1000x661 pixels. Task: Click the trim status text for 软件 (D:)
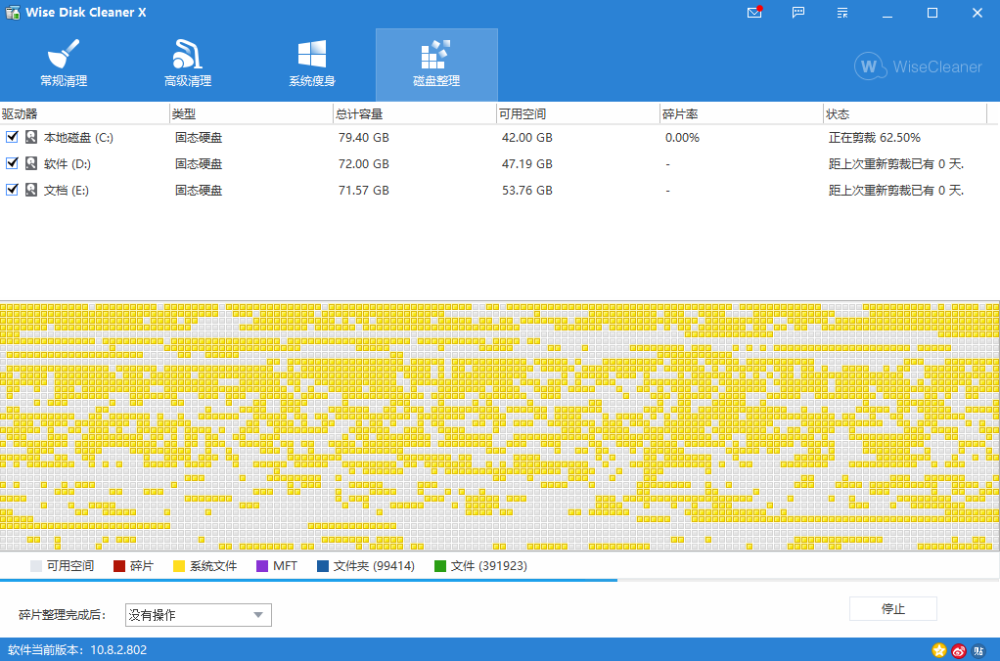point(896,164)
